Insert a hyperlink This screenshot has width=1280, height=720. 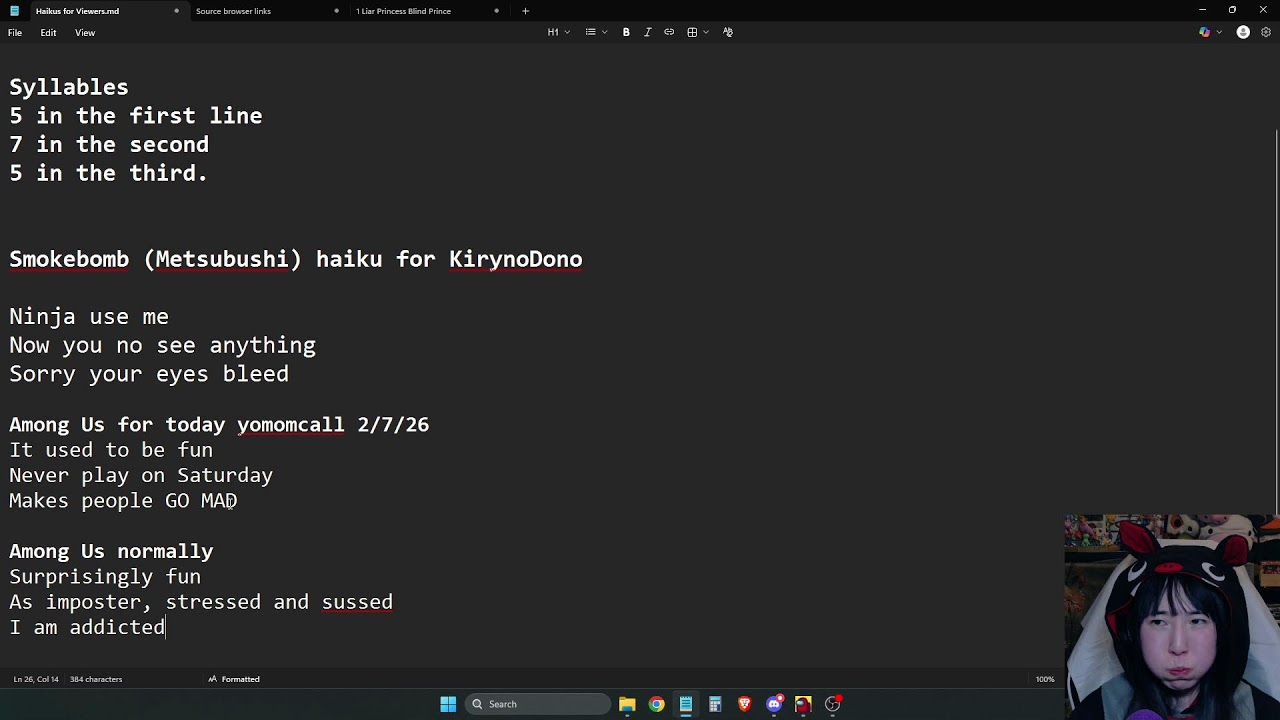pyautogui.click(x=669, y=32)
